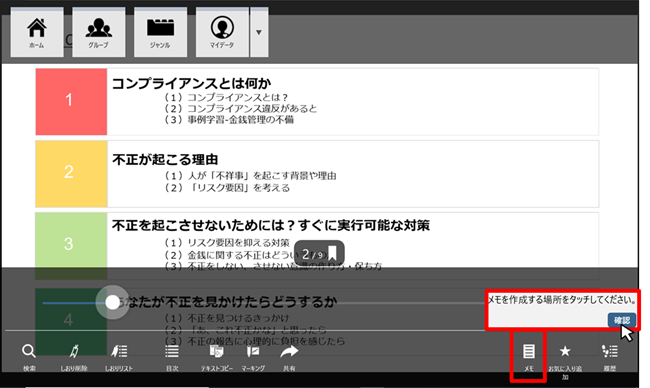Click message メモを作成する場所をタッチしてください。

[x=562, y=300]
